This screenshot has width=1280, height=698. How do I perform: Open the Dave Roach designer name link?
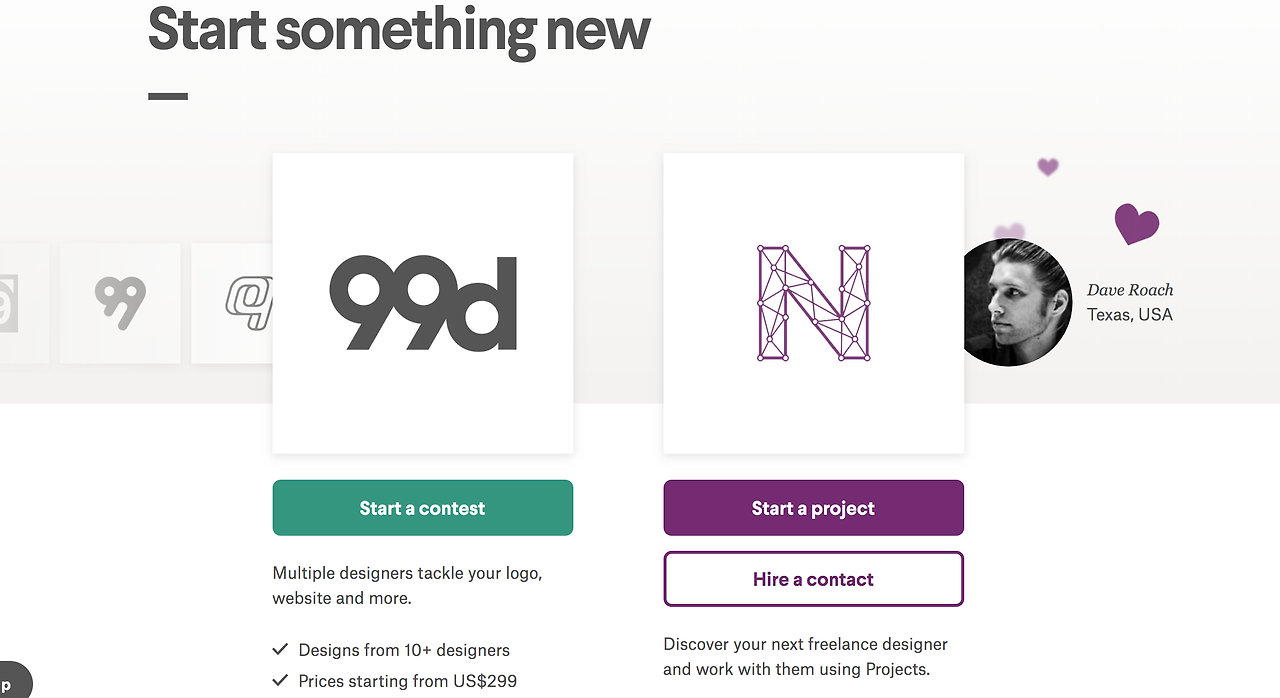(1130, 290)
